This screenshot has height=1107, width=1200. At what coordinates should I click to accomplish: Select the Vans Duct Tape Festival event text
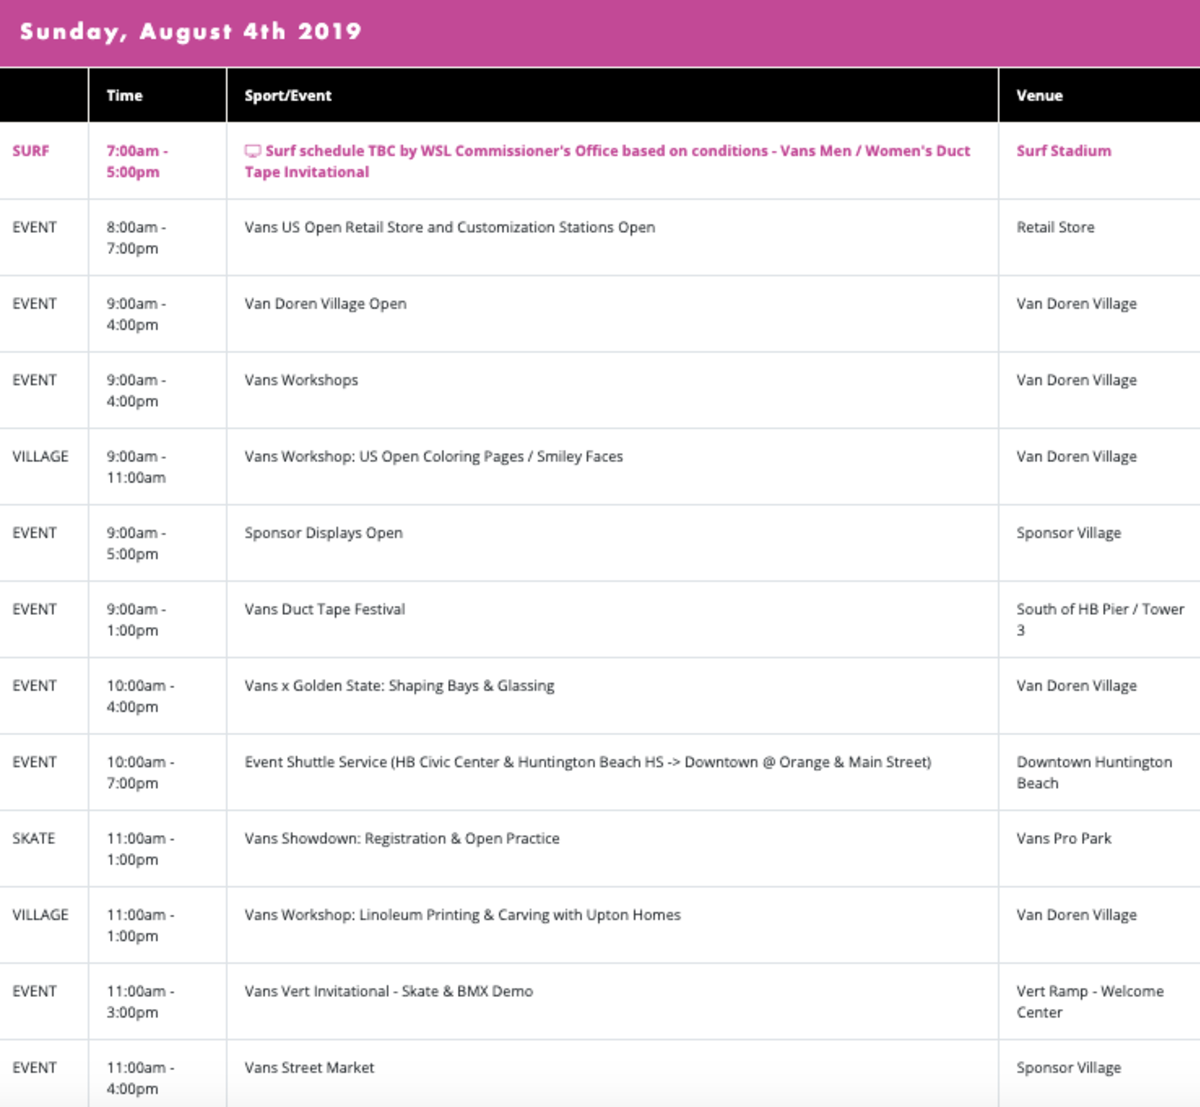pos(325,609)
